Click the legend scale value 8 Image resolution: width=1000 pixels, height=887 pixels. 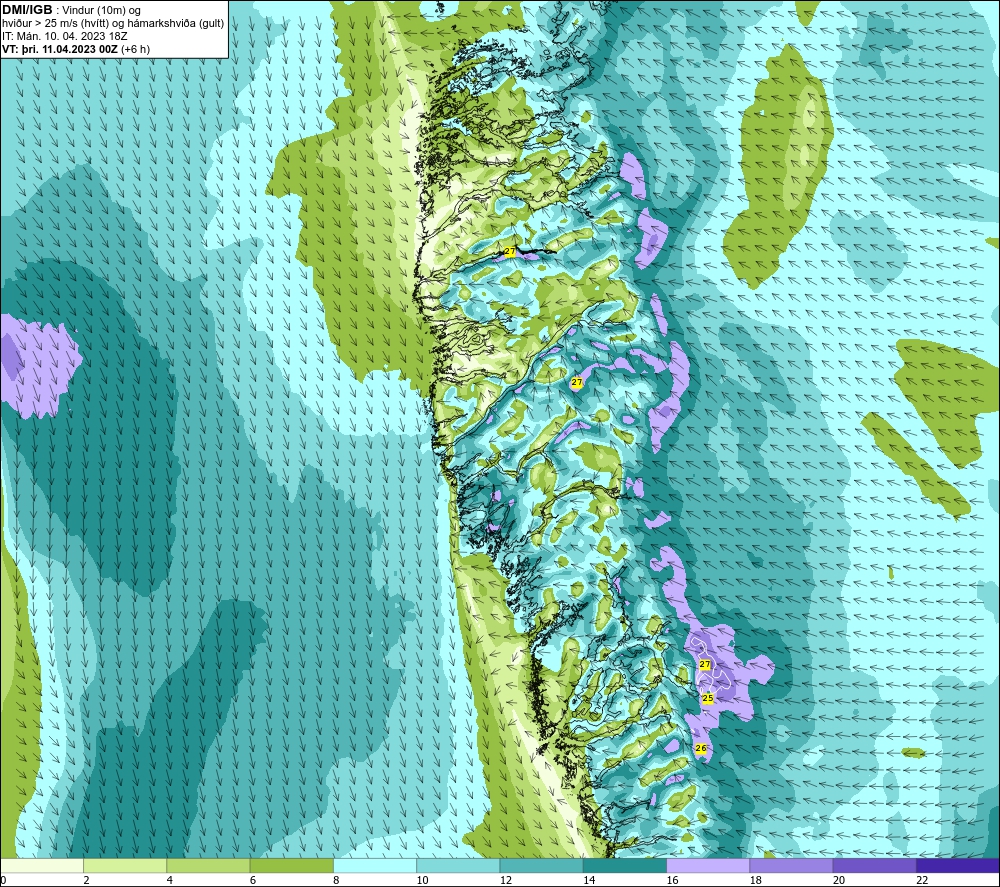tap(336, 880)
